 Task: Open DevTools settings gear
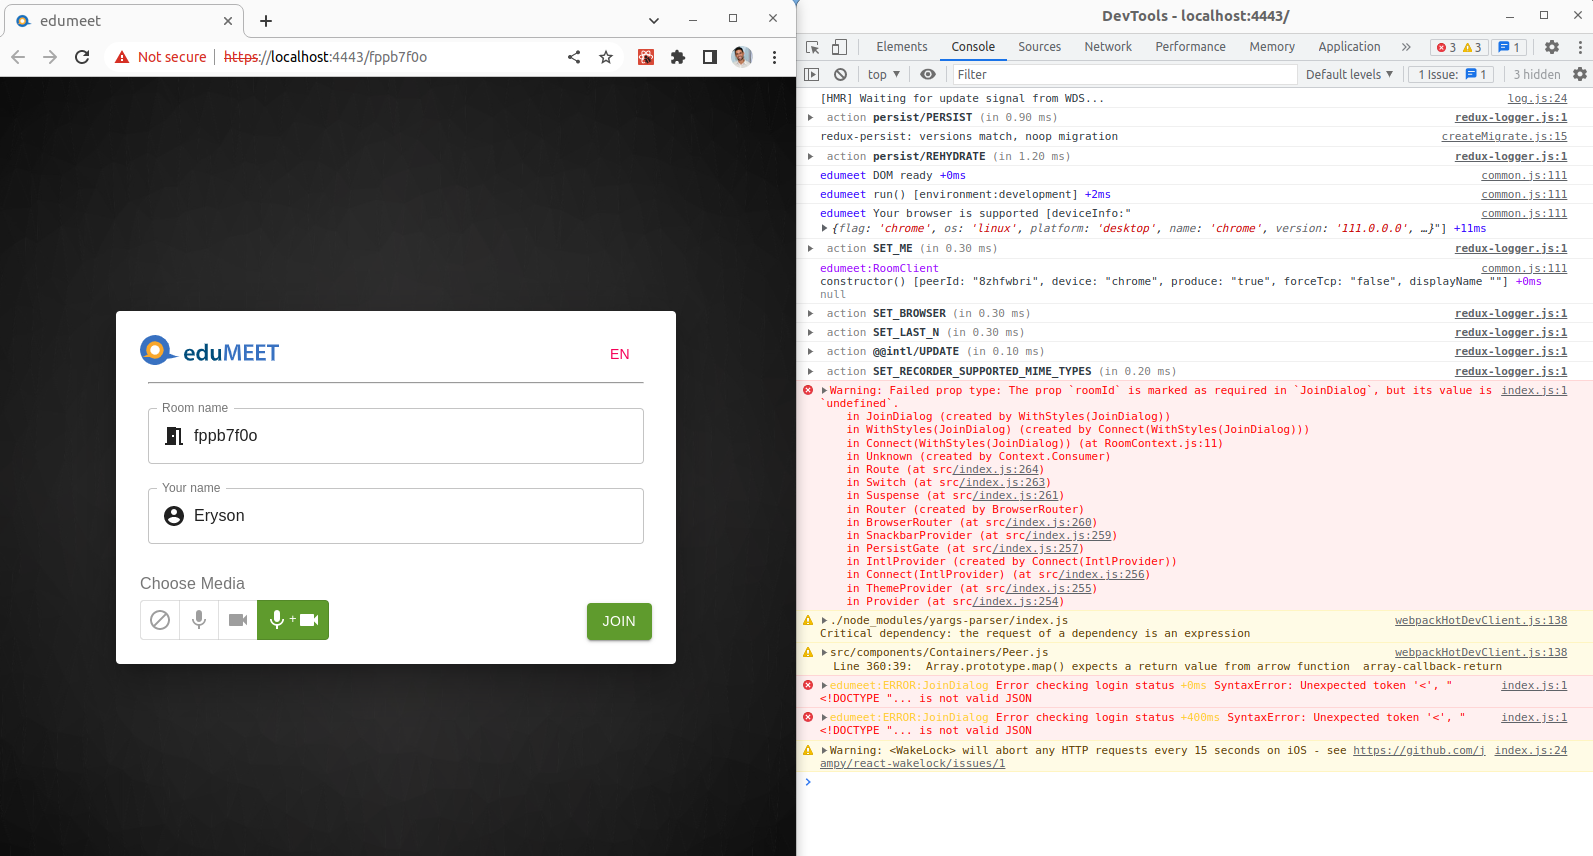[x=1552, y=47]
